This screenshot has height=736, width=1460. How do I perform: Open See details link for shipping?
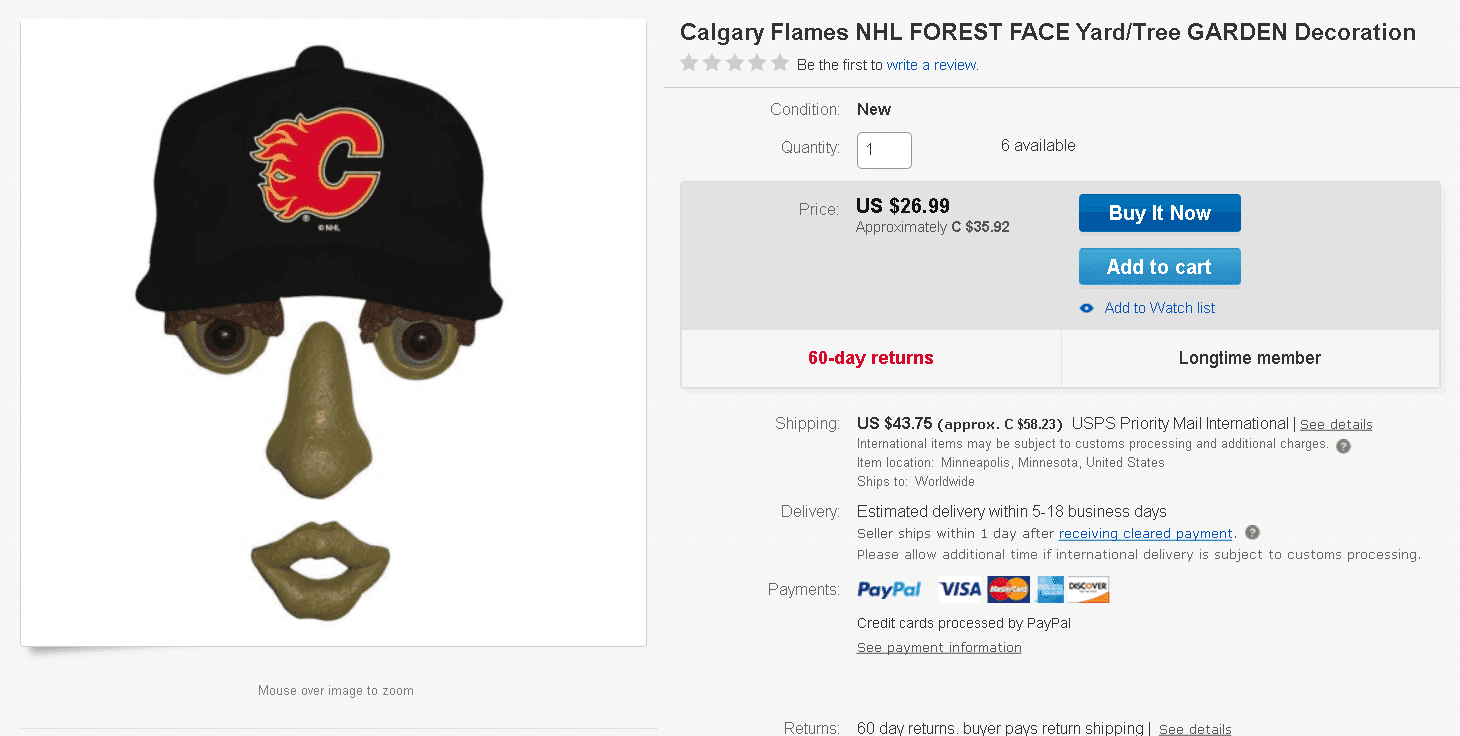point(1335,425)
